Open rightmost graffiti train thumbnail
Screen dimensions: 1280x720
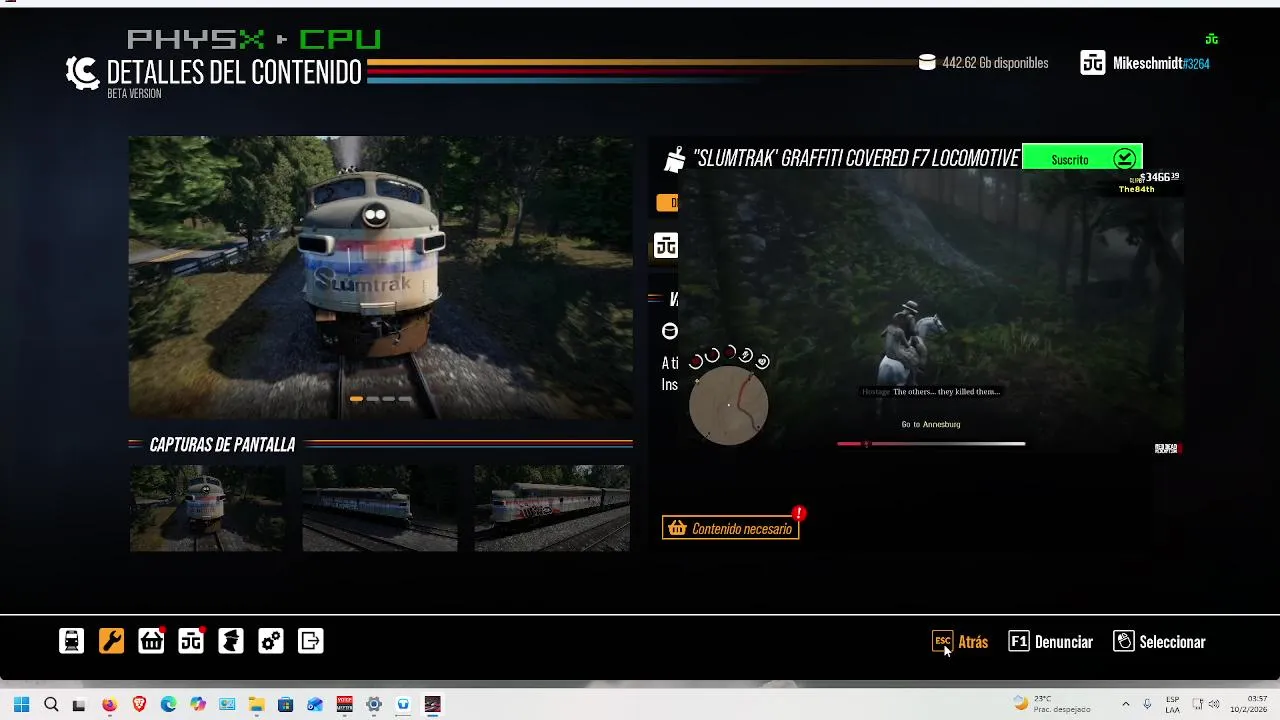click(552, 508)
